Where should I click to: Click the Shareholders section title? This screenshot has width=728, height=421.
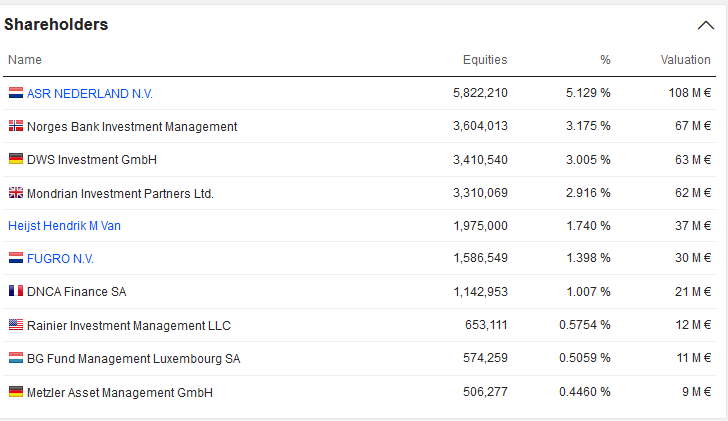pyautogui.click(x=56, y=25)
